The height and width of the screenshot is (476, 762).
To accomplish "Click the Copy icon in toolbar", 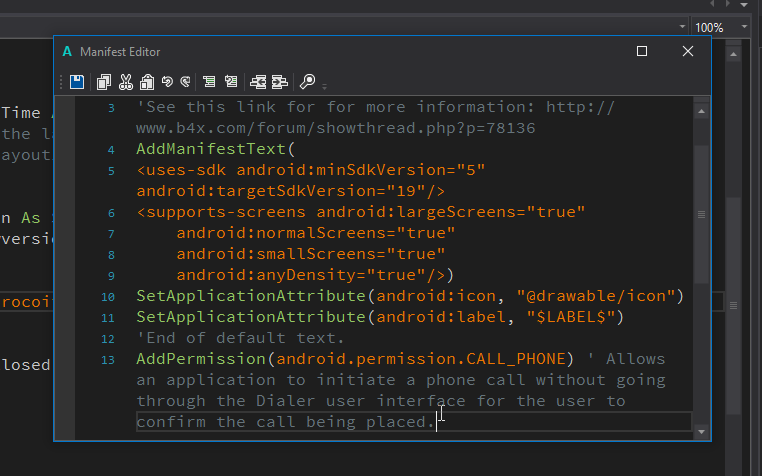I will [x=103, y=82].
